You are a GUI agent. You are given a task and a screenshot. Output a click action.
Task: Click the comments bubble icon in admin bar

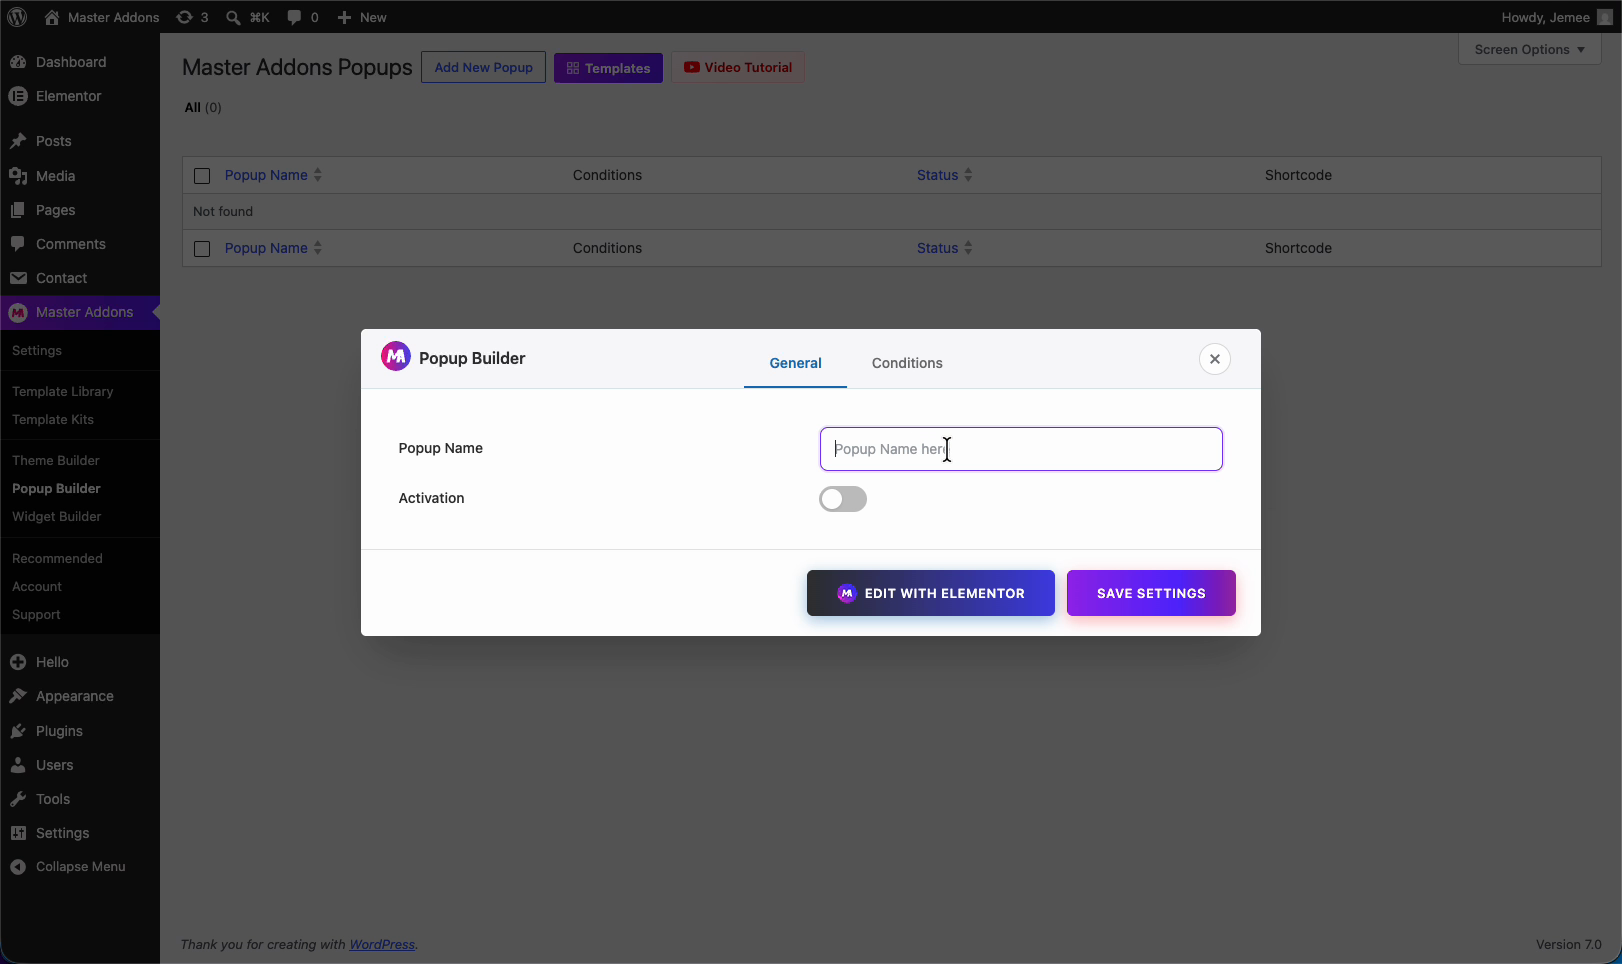294,17
